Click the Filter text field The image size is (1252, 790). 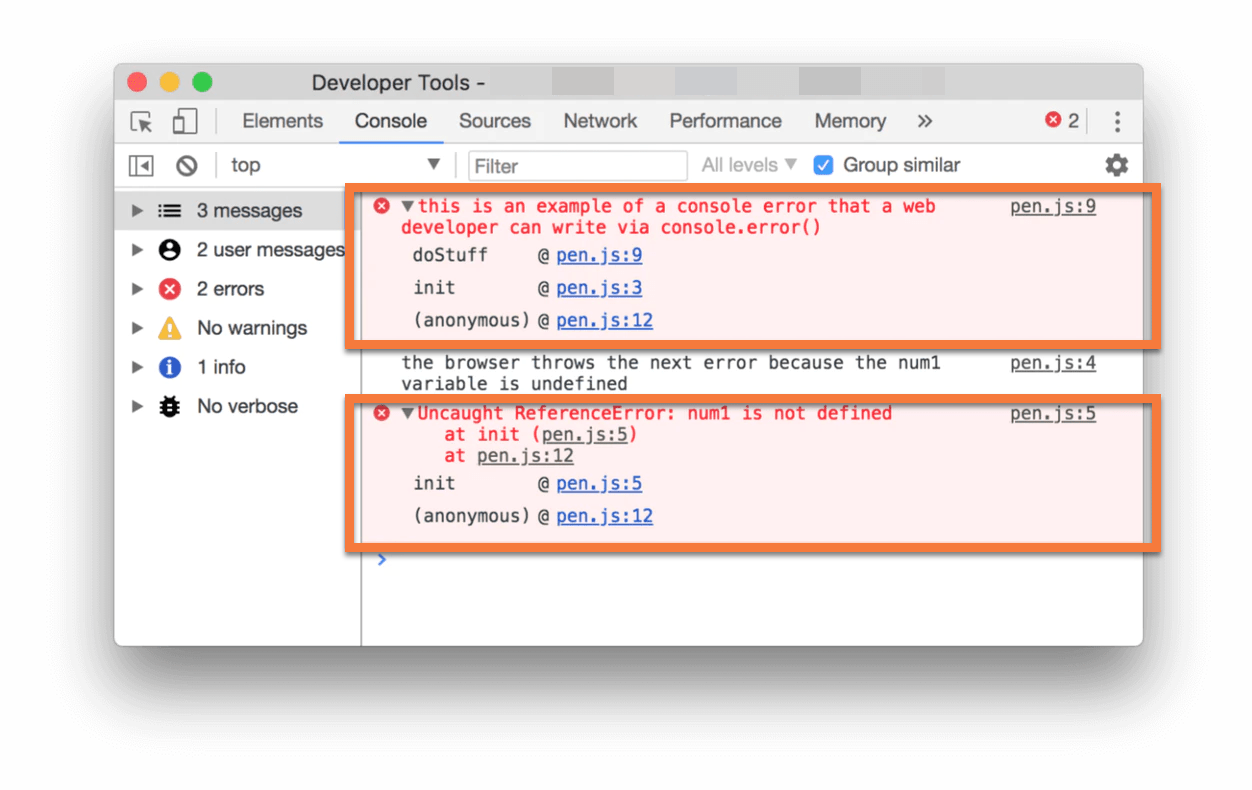coord(578,166)
